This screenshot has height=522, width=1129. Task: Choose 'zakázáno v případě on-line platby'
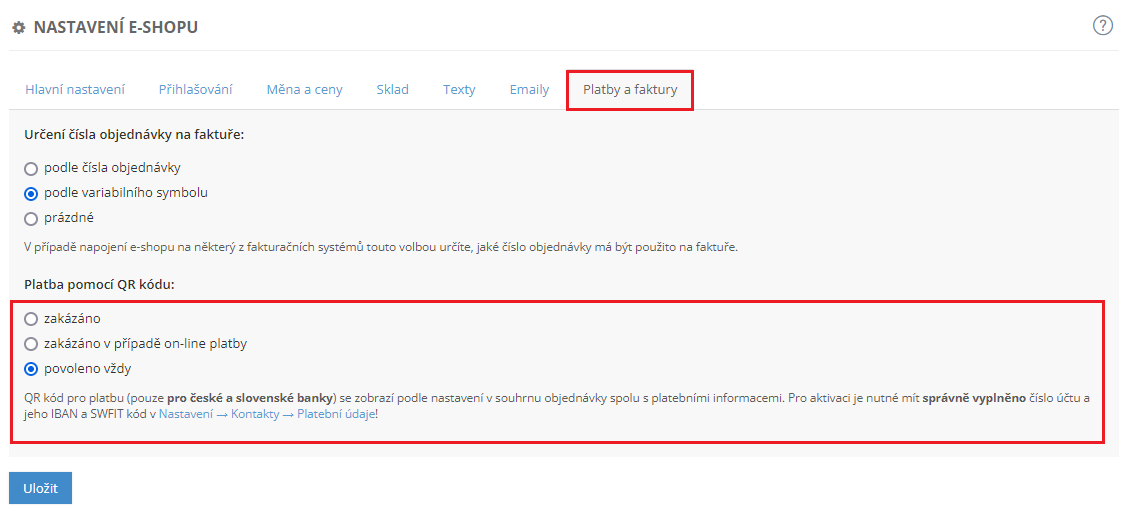31,344
